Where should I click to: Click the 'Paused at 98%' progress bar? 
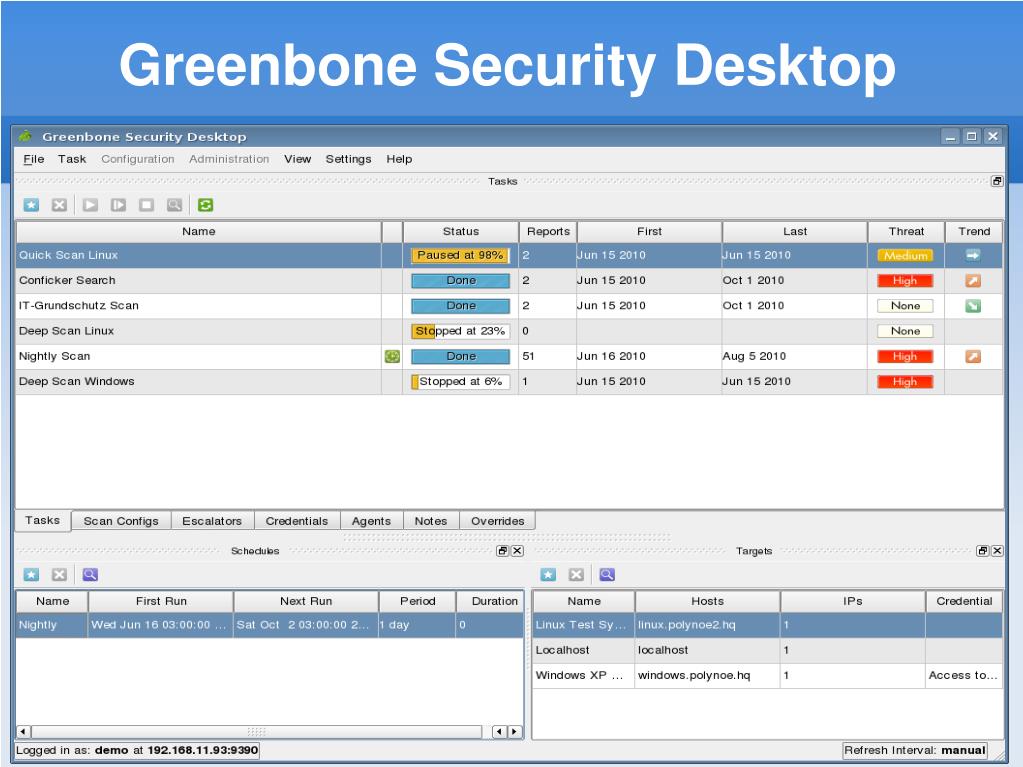tap(461, 256)
